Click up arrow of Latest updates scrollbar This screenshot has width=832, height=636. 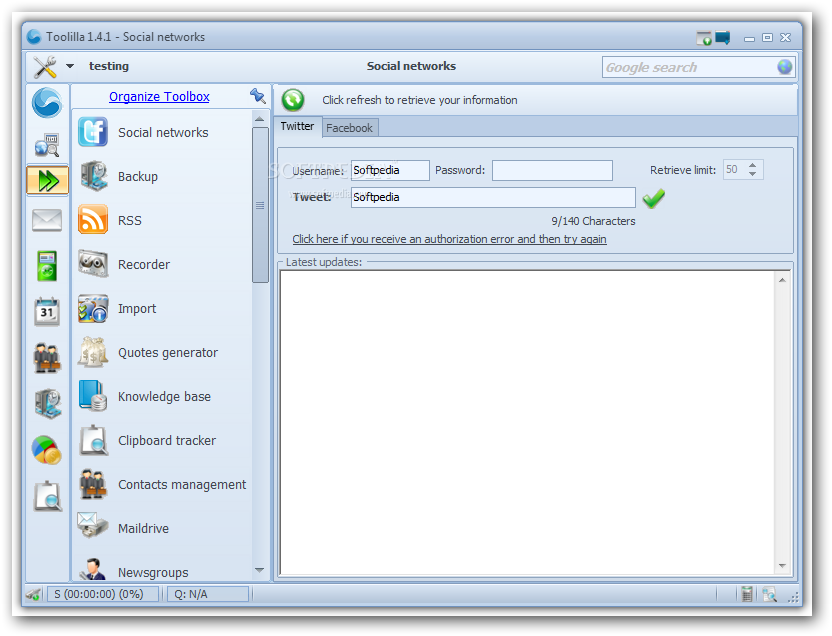[x=782, y=280]
